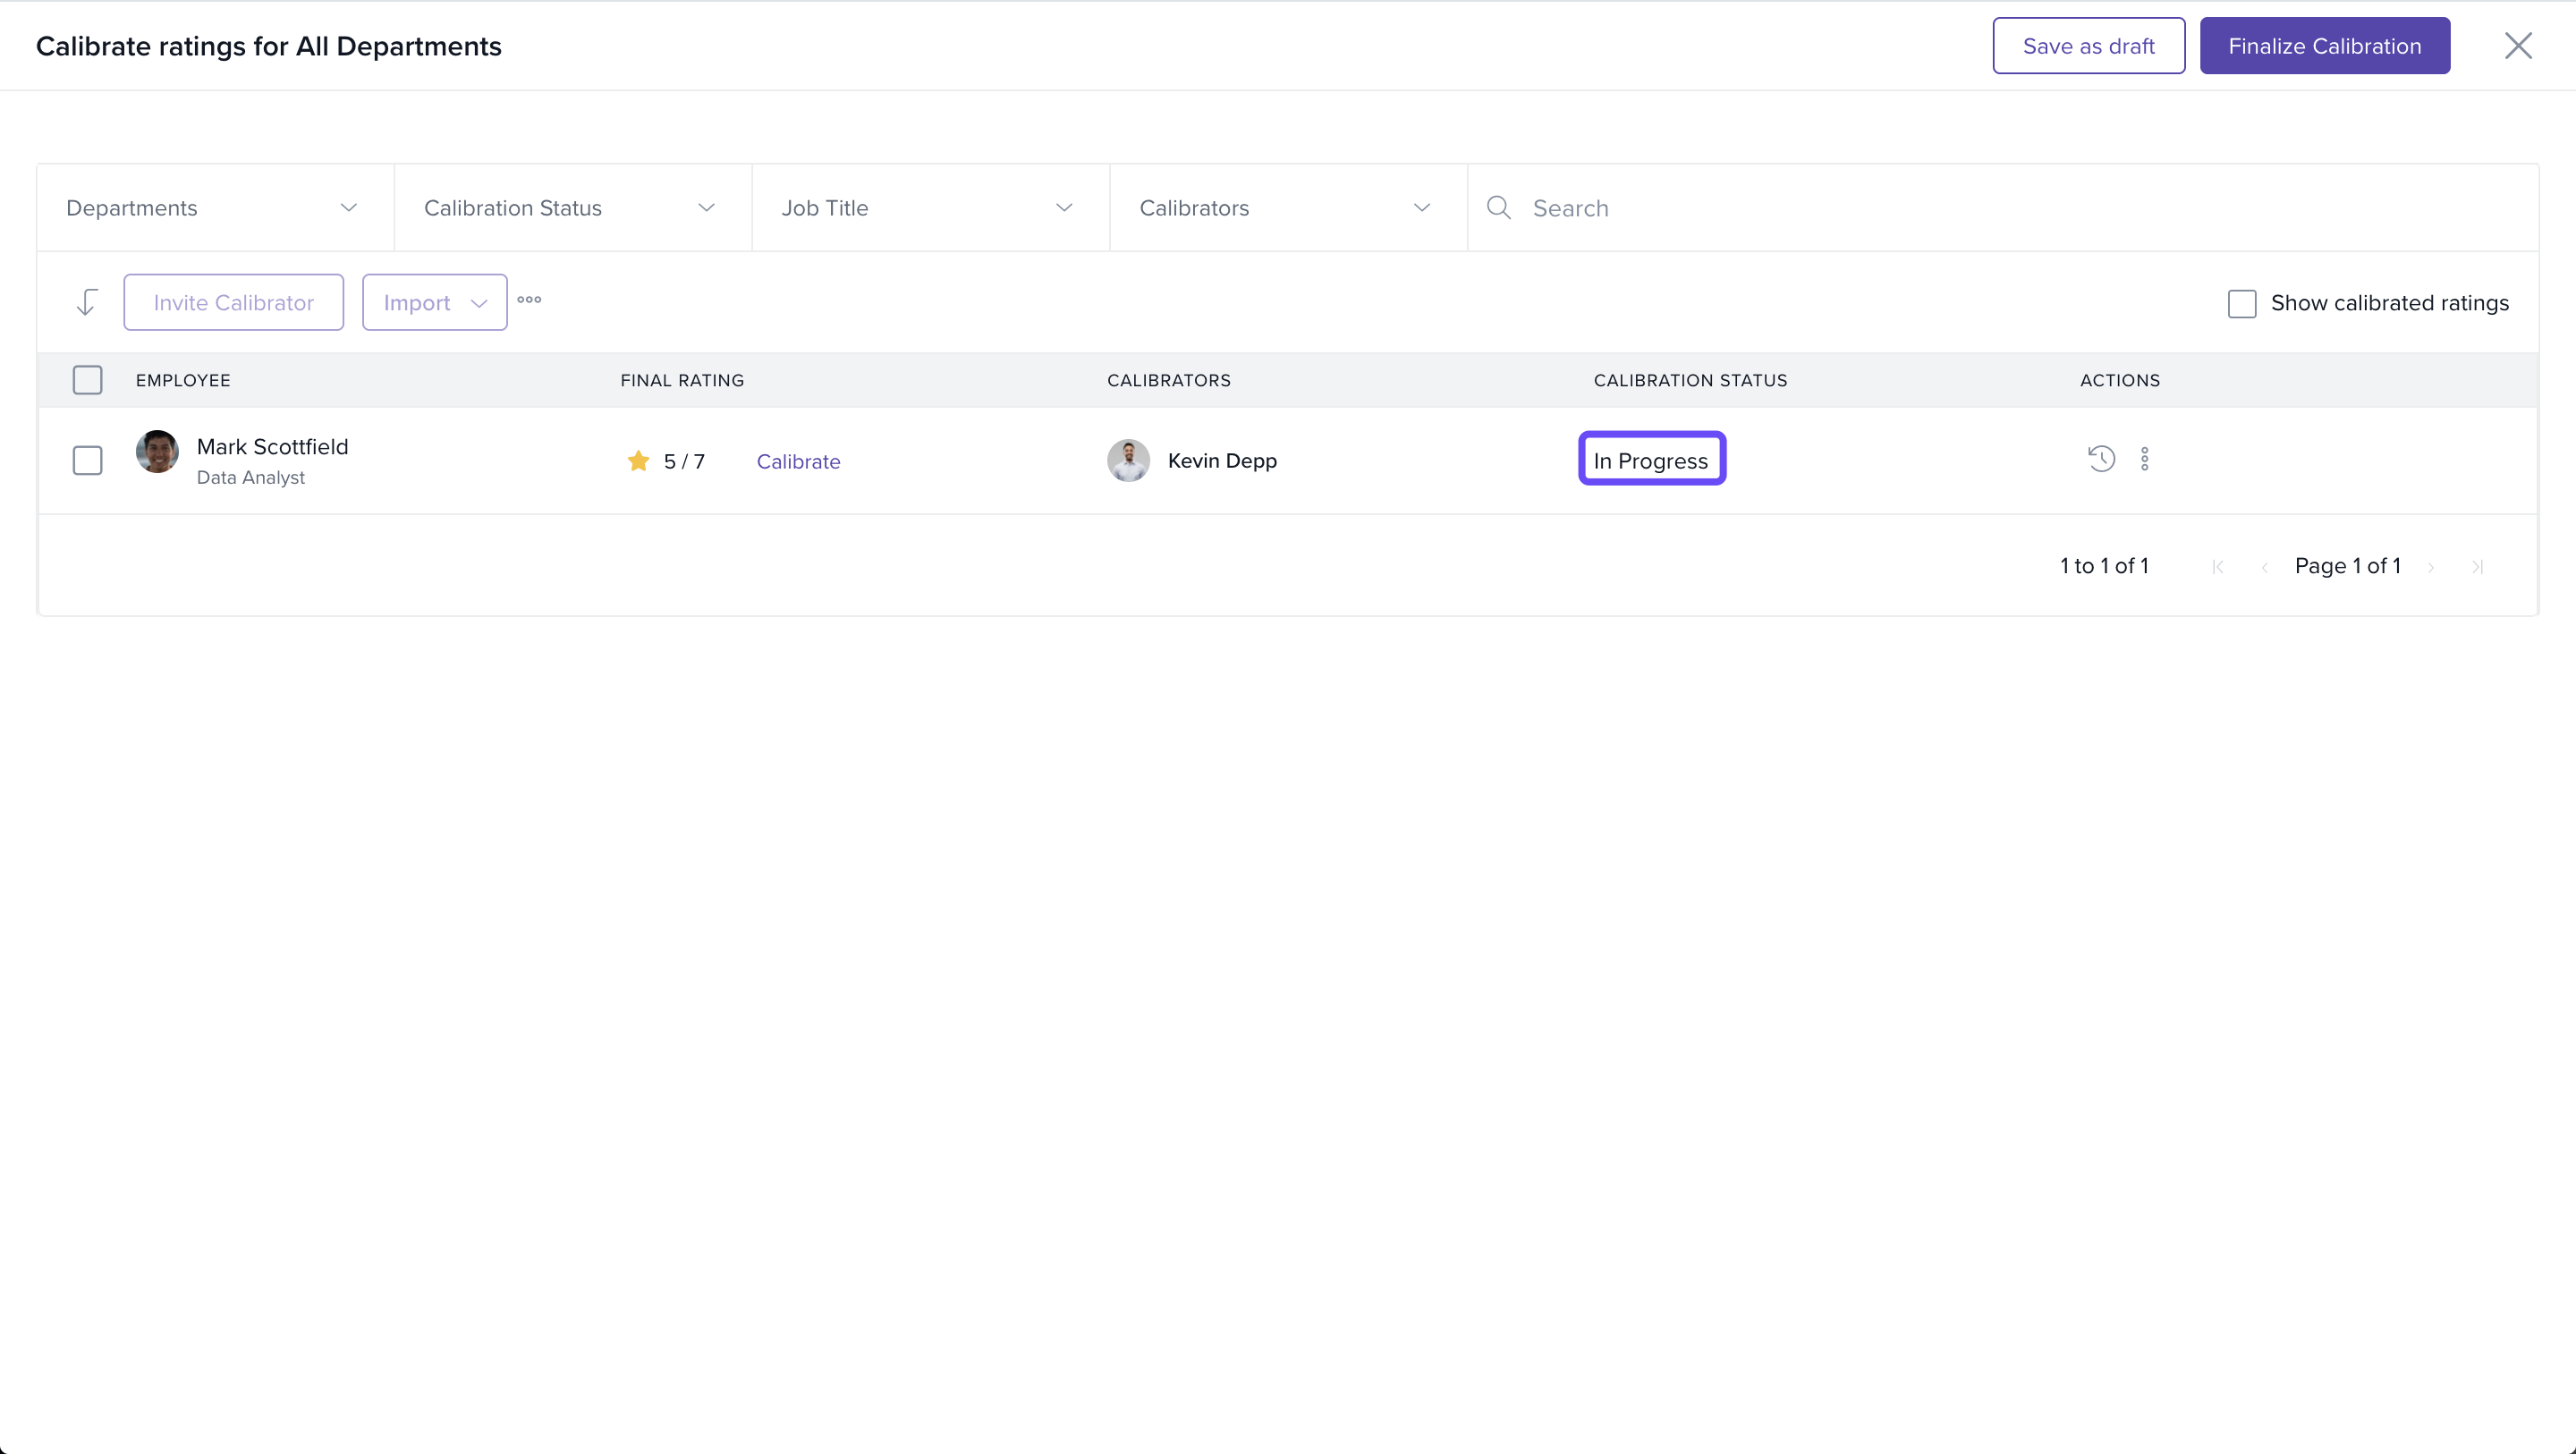The width and height of the screenshot is (2576, 1454).
Task: Enable Show calibrated ratings checkbox
Action: pyautogui.click(x=2242, y=304)
